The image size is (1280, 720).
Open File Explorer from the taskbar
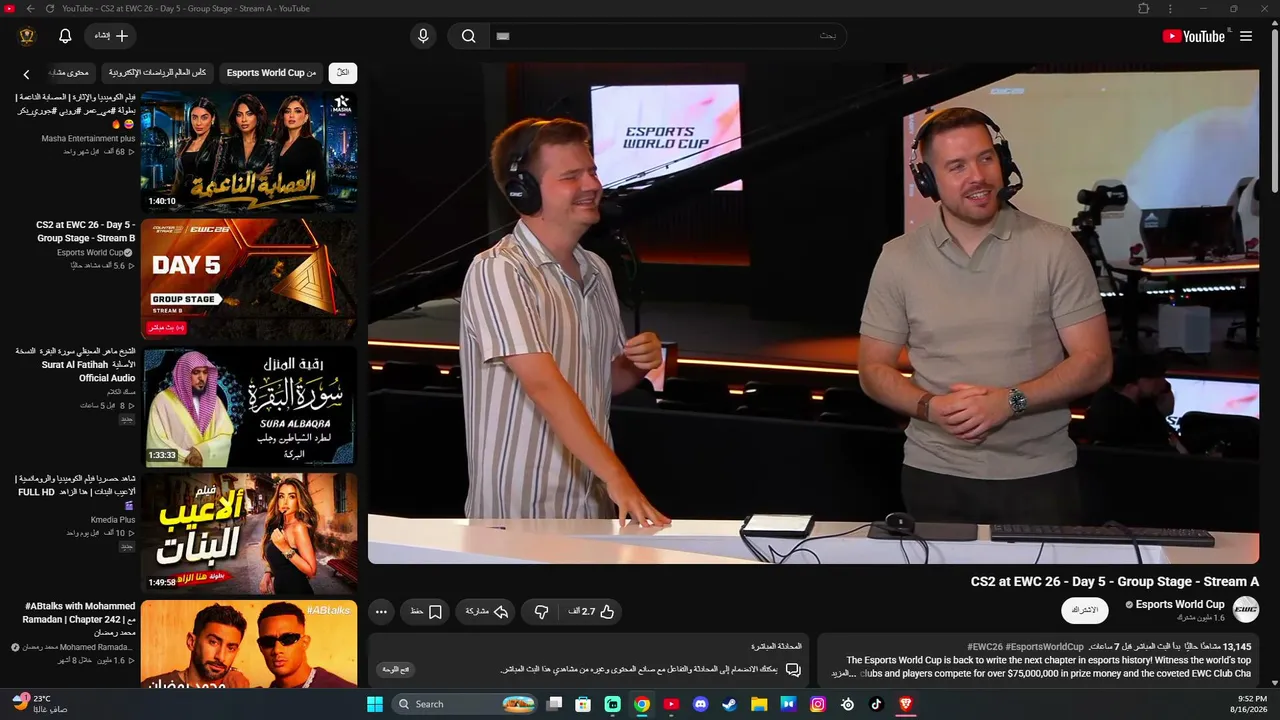click(x=759, y=704)
